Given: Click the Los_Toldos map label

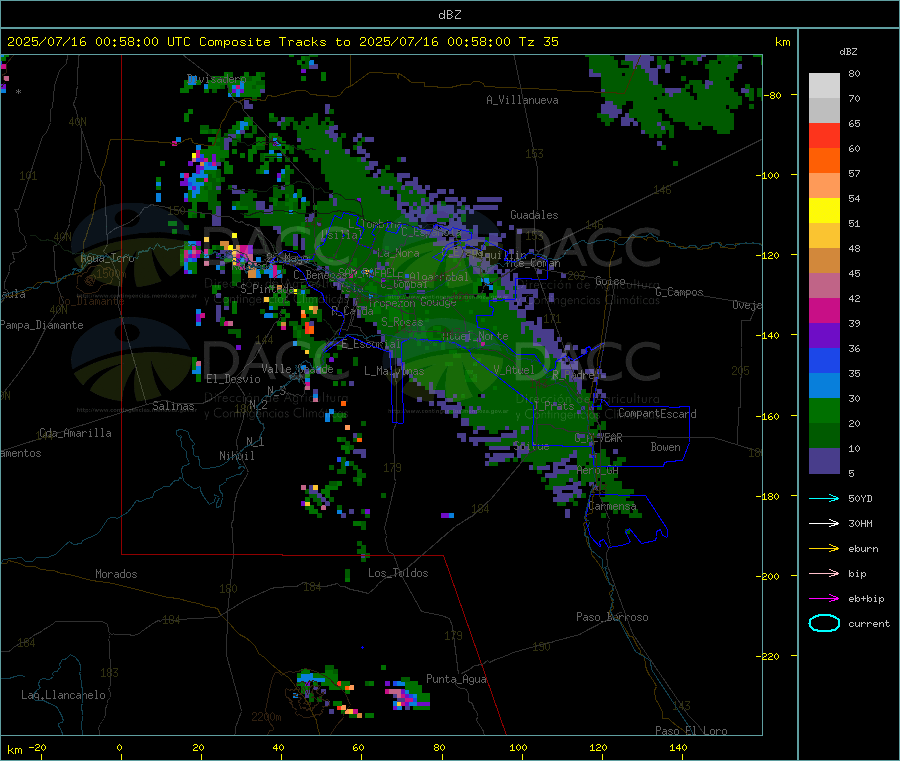Looking at the screenshot, I should 398,573.
